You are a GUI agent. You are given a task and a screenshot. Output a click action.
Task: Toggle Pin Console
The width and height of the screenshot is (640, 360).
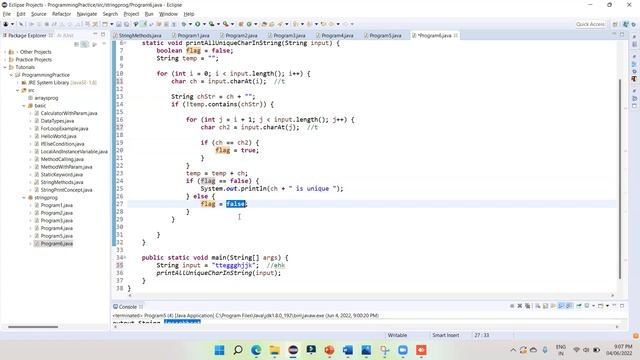point(579,306)
